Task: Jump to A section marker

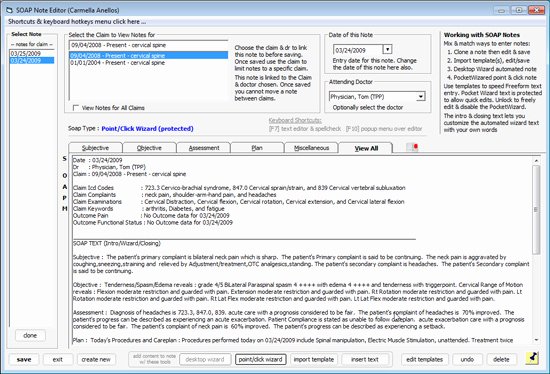Action: coord(65,187)
